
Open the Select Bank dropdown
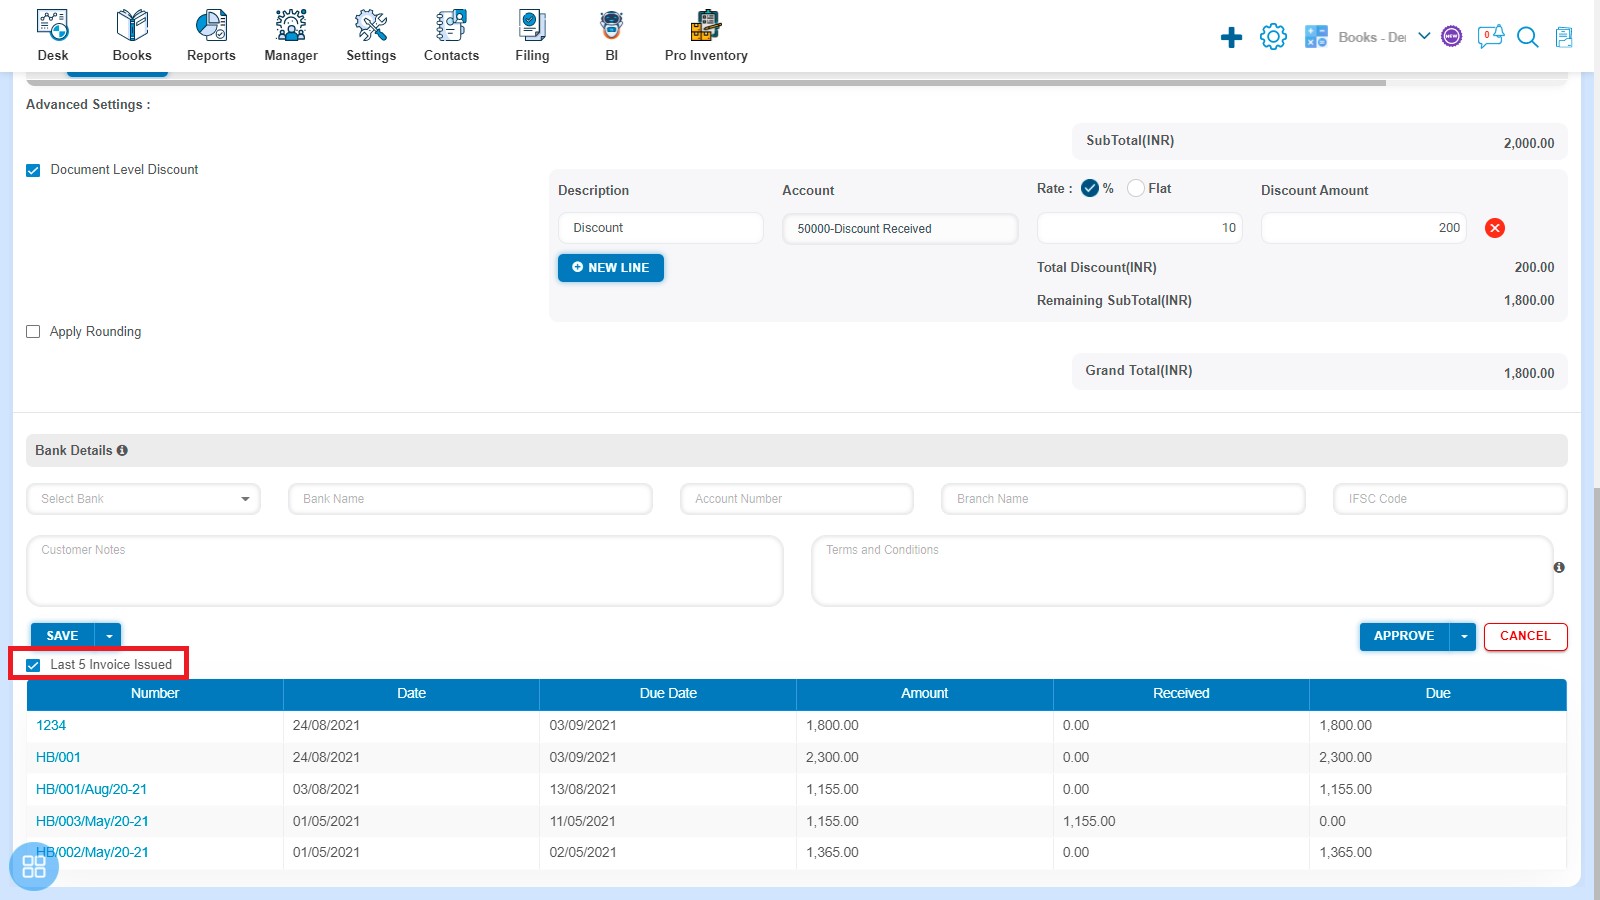(x=143, y=499)
